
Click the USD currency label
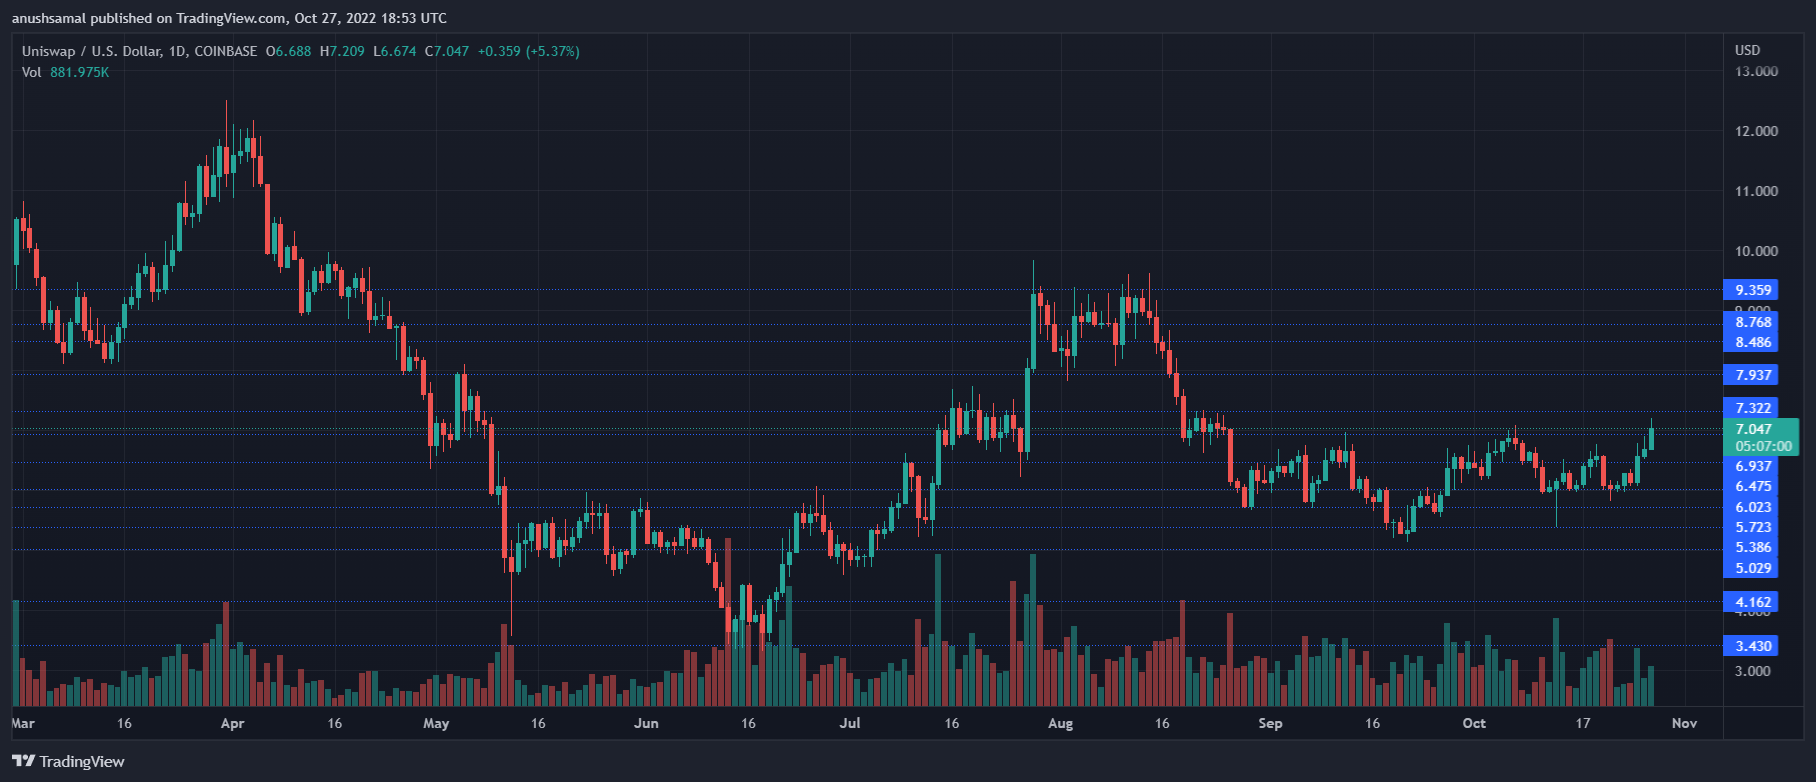point(1747,50)
